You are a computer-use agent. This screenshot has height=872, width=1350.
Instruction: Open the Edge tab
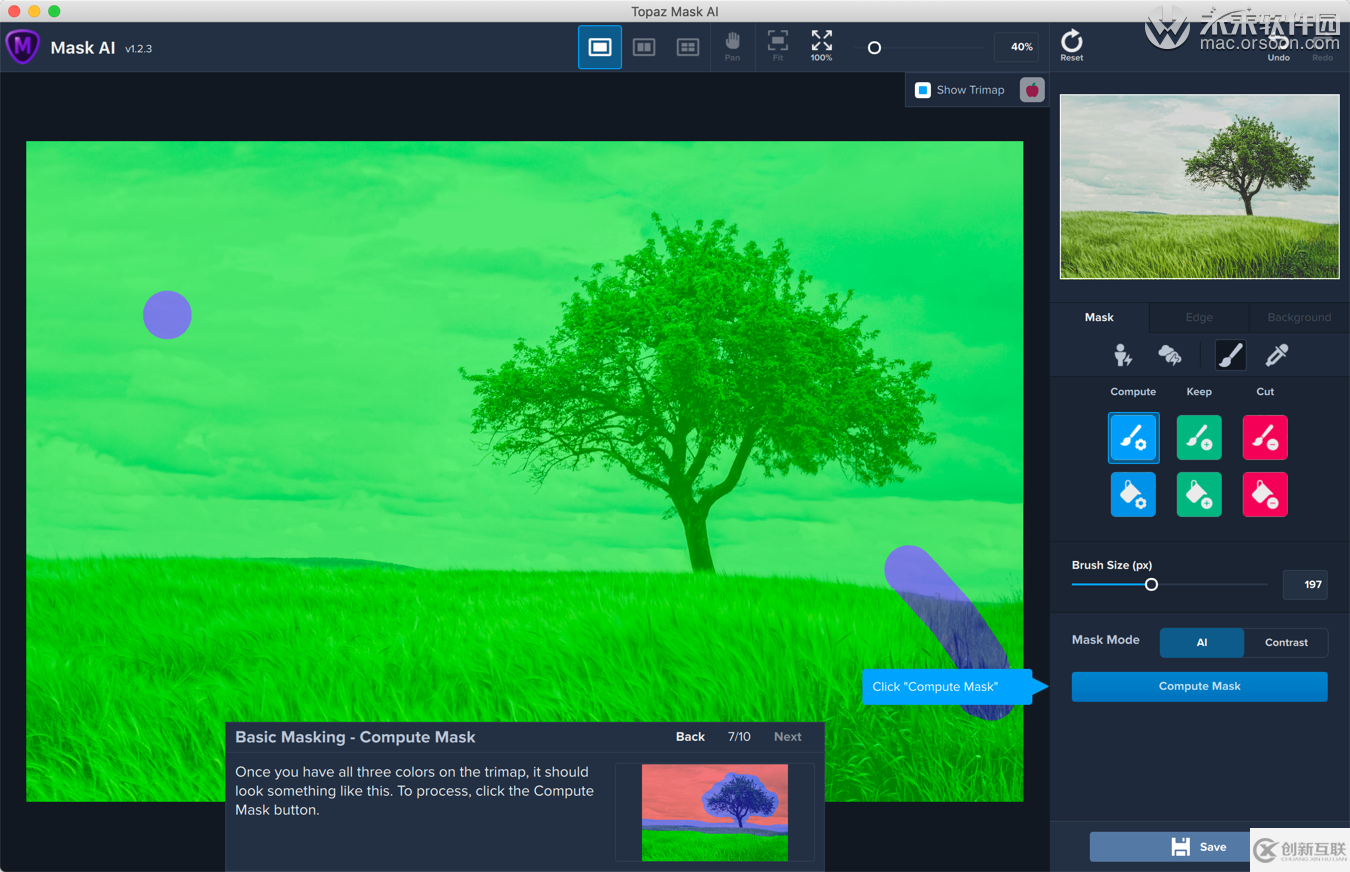coord(1199,317)
